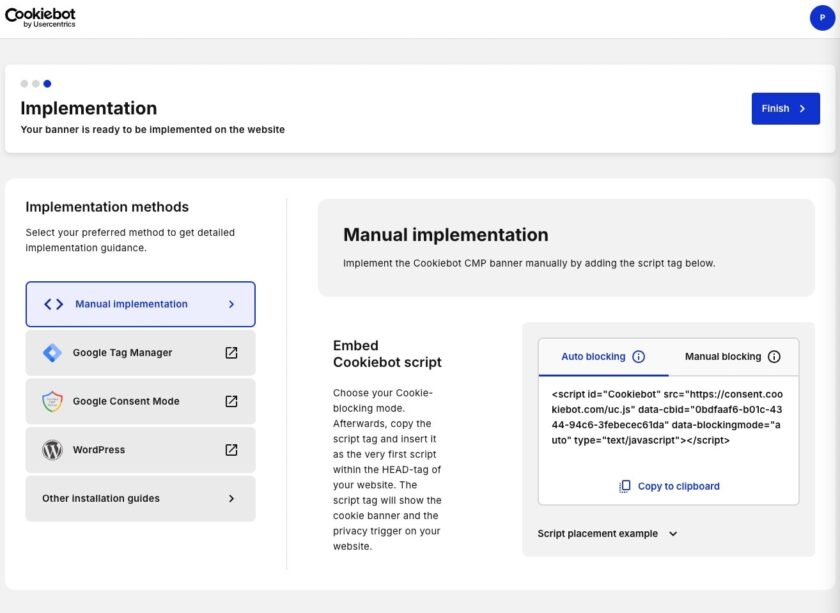Click inside the Cookiebot script code box

(x=668, y=416)
